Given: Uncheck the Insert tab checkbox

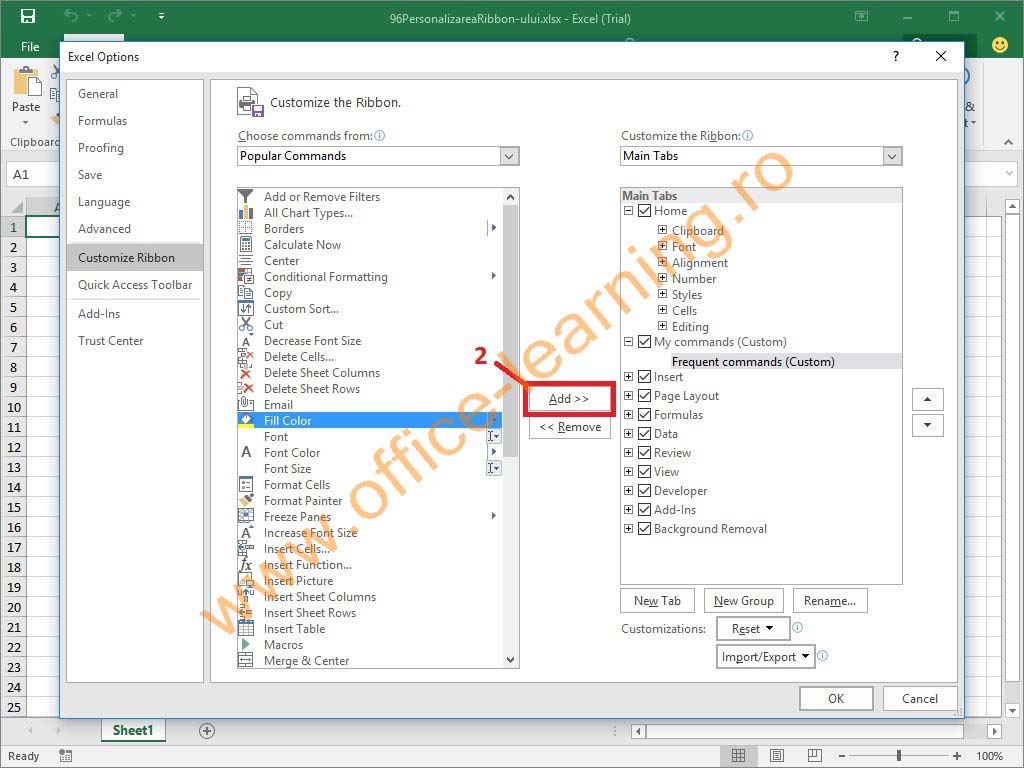Looking at the screenshot, I should [644, 377].
